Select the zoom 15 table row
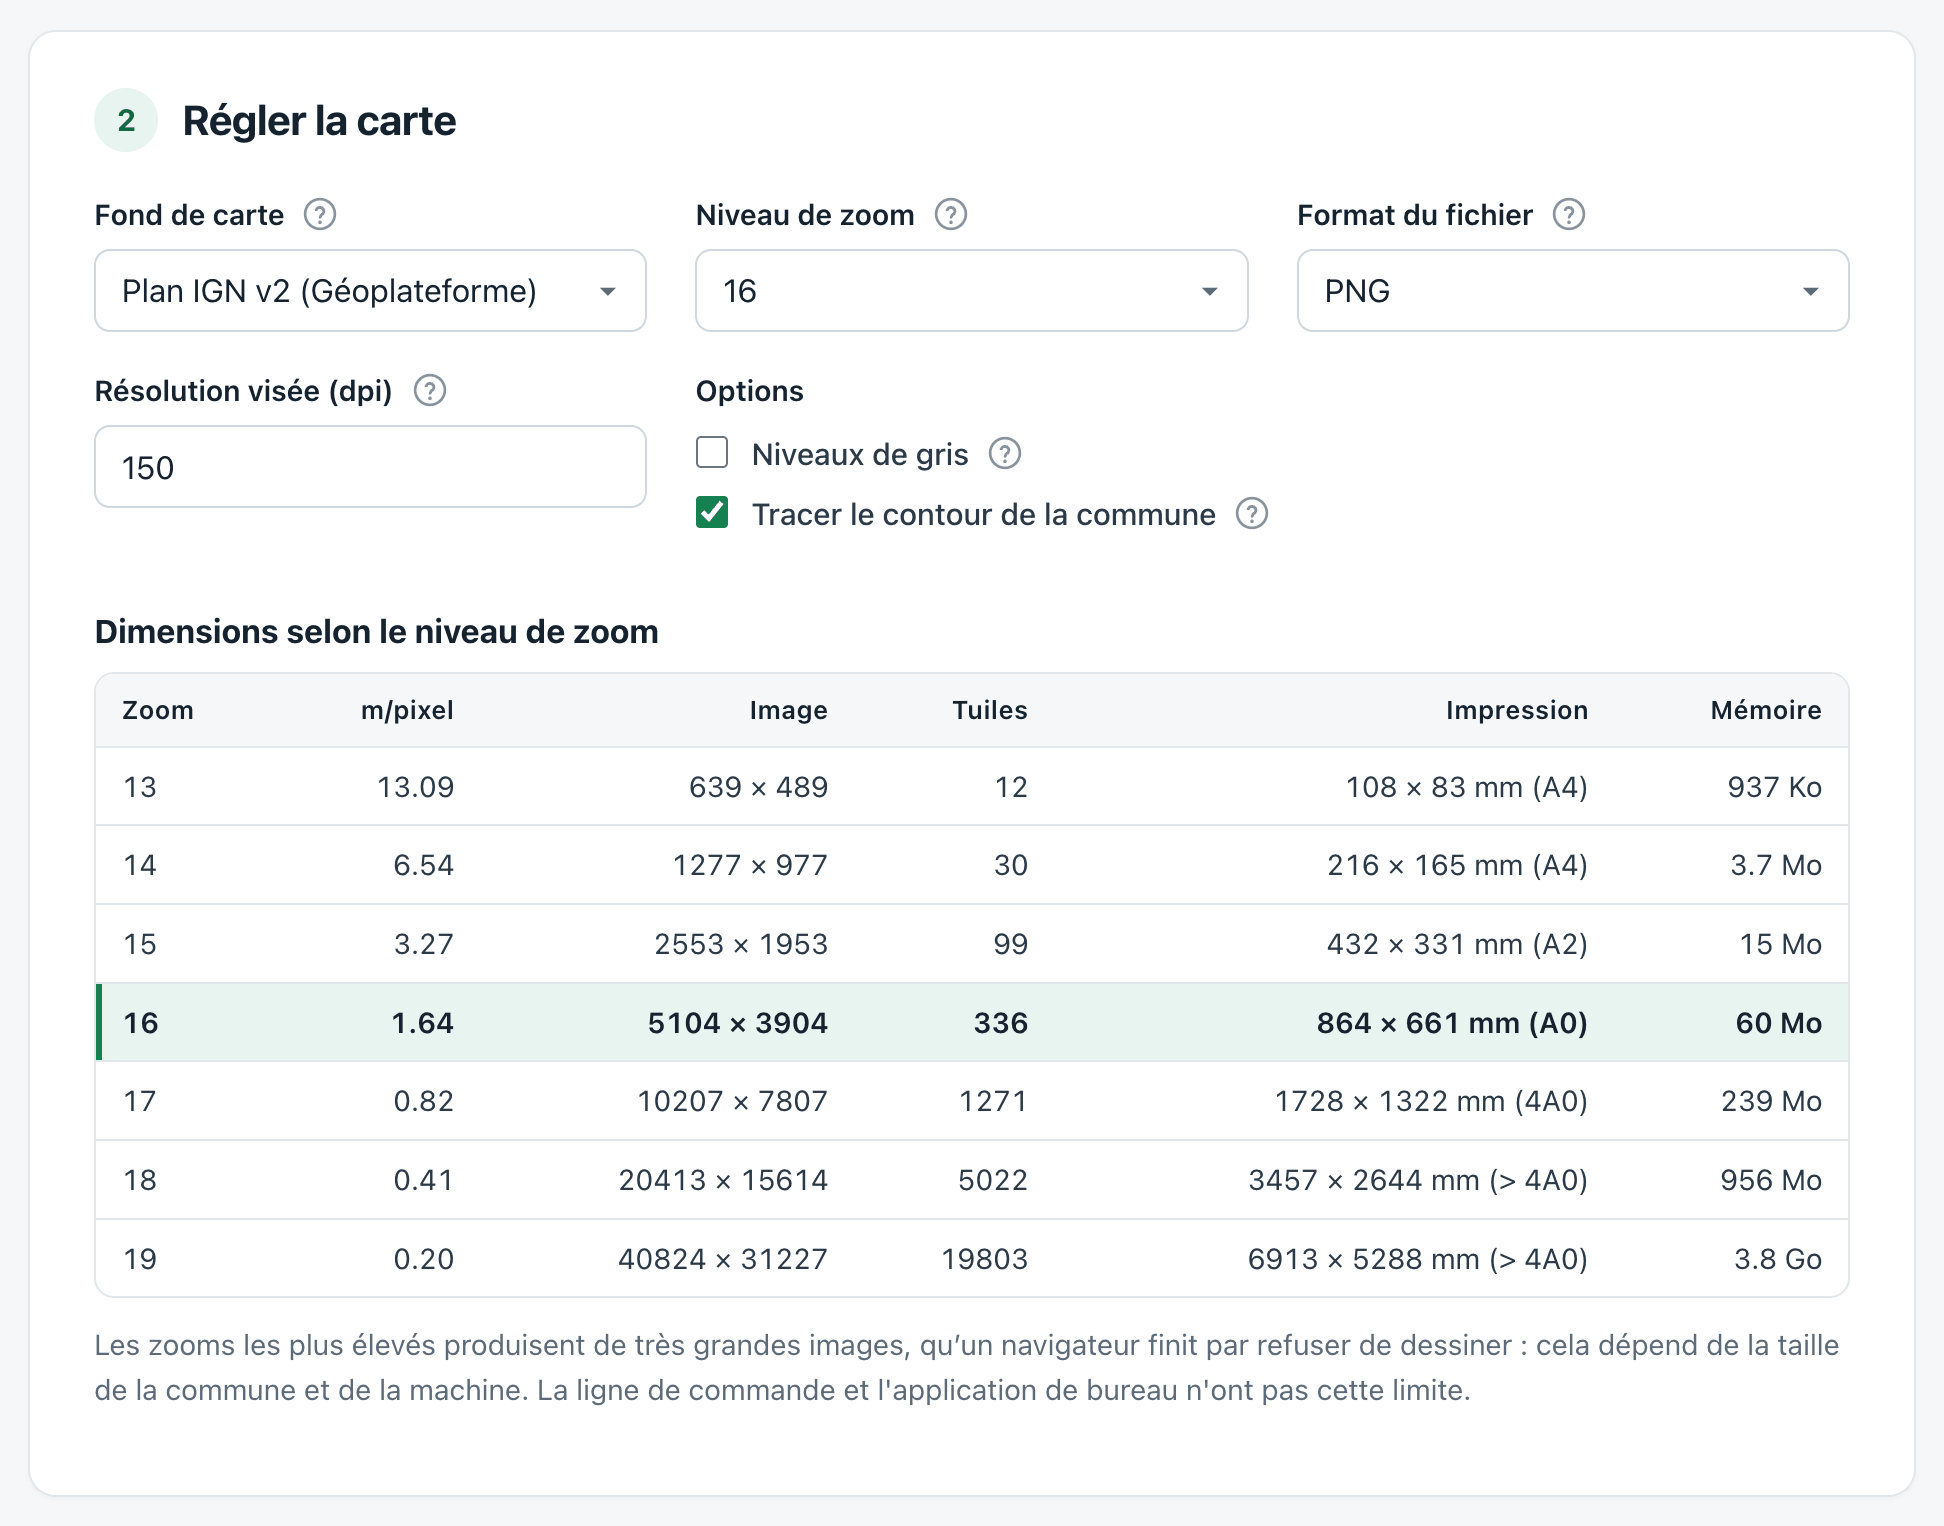The height and width of the screenshot is (1526, 1944). coord(972,944)
